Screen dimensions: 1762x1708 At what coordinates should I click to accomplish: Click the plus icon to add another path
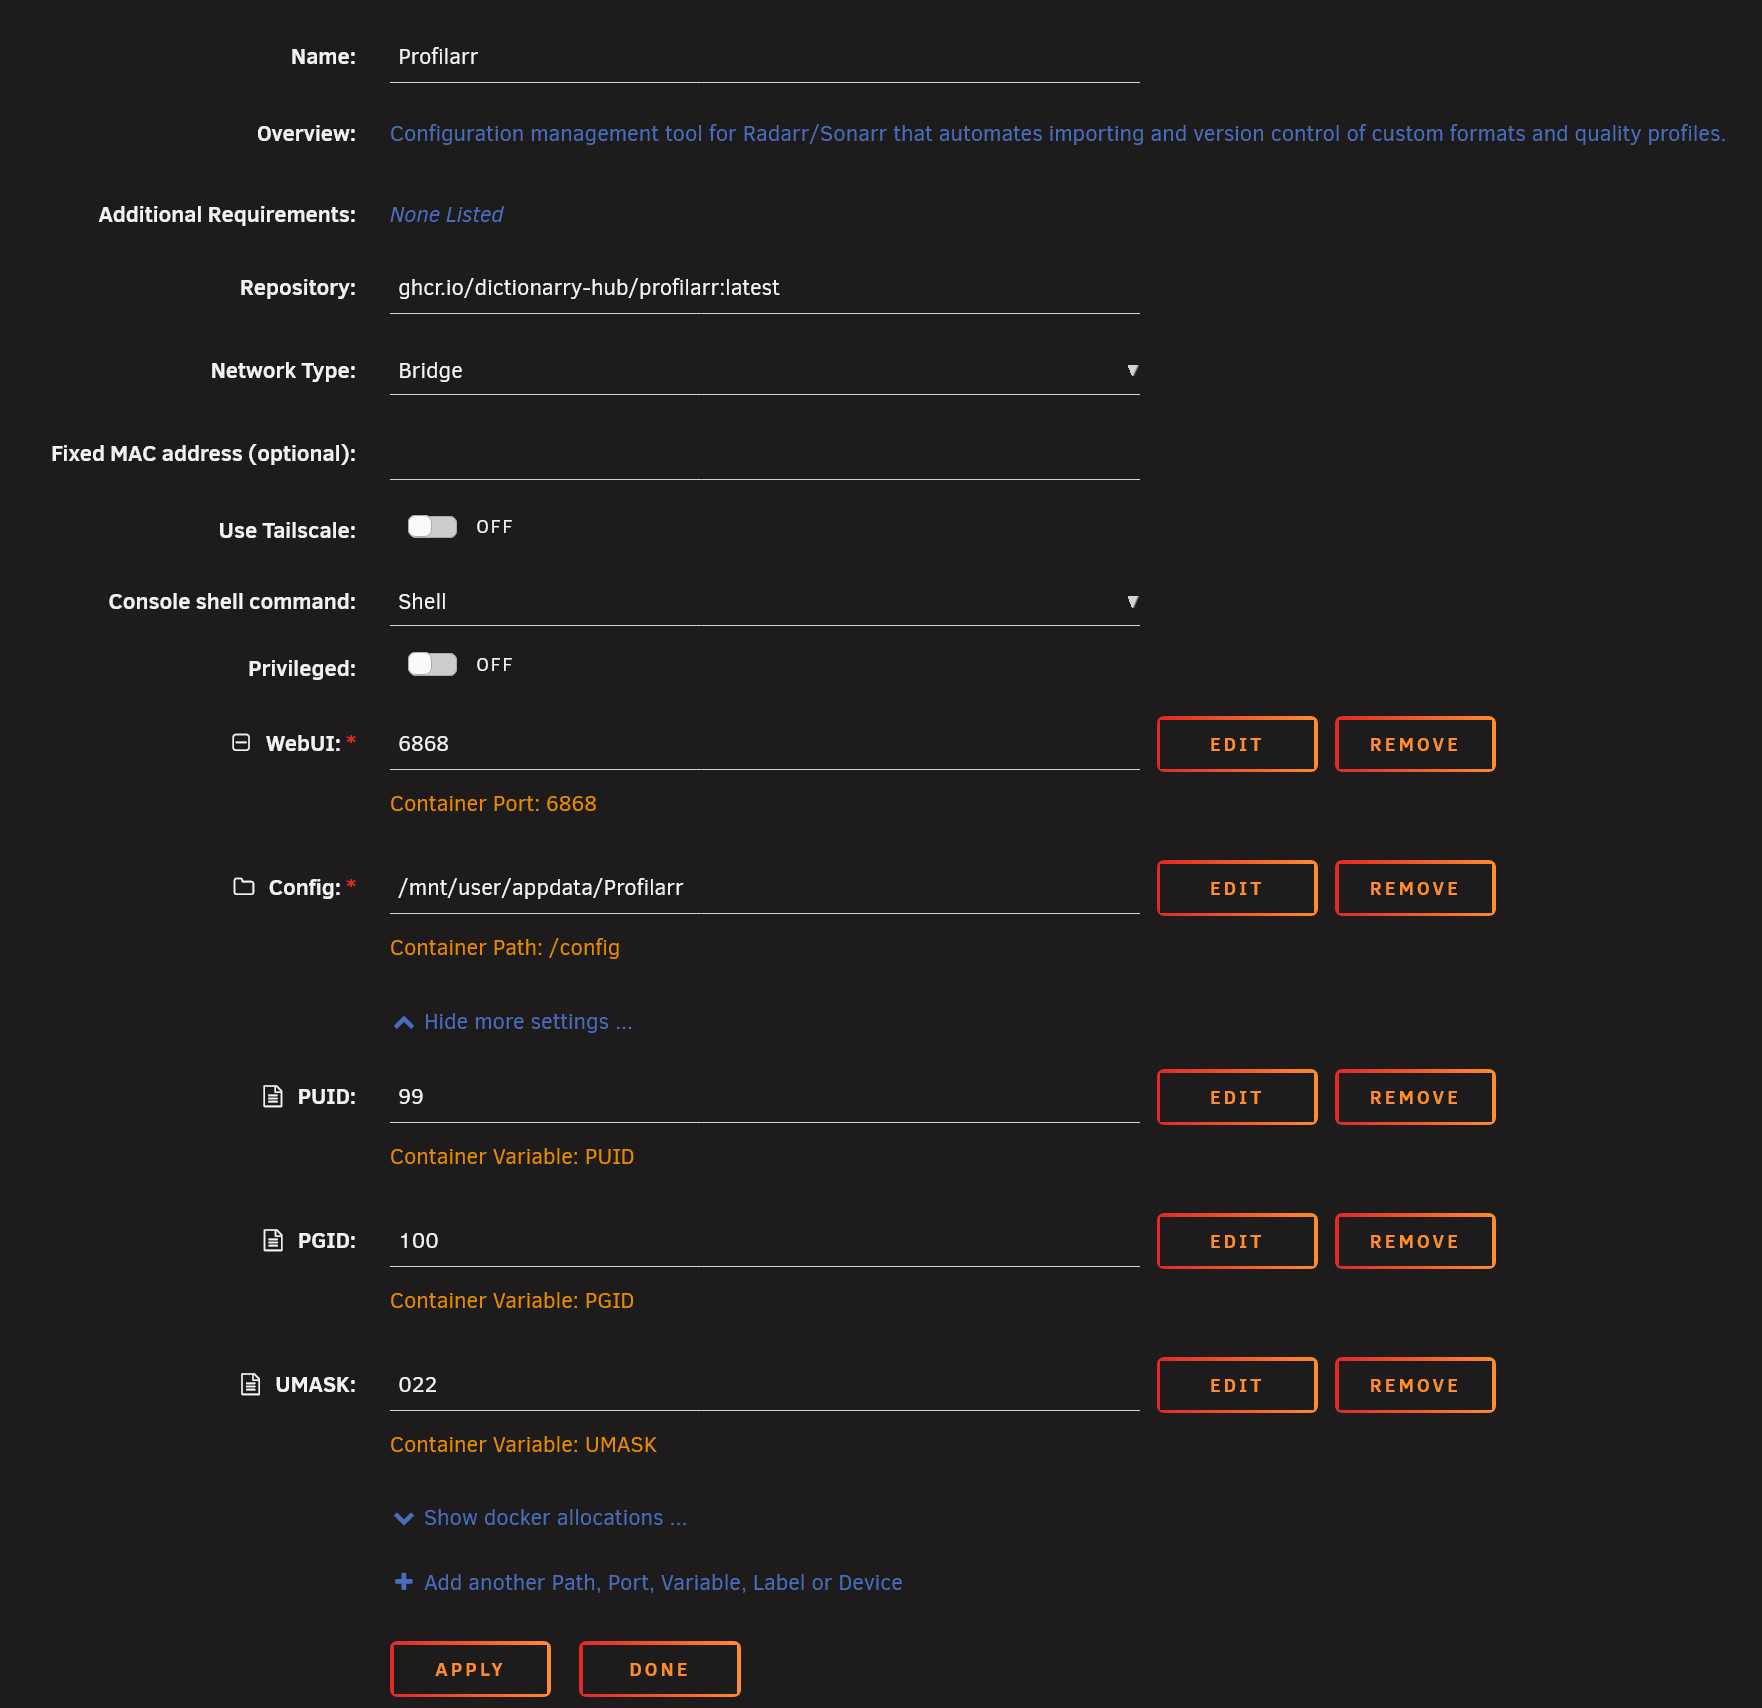click(404, 1581)
